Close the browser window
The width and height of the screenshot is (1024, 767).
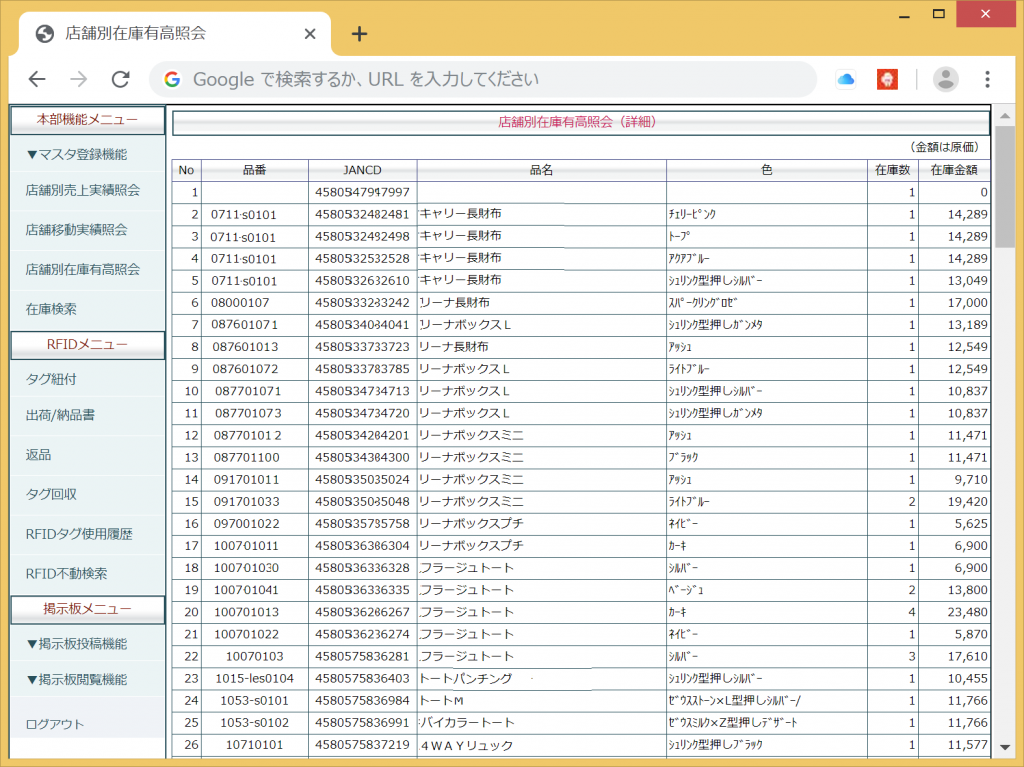pos(986,14)
